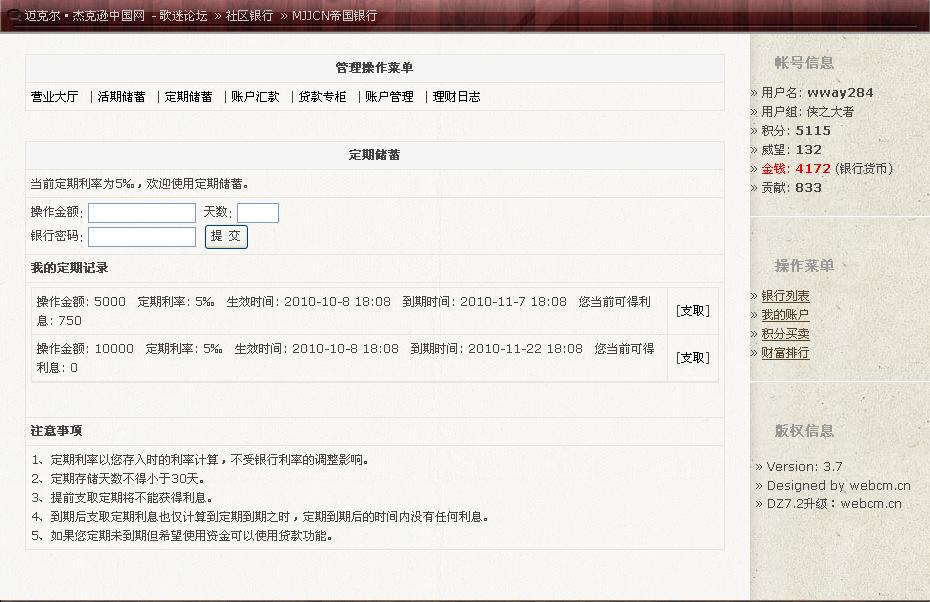Open the 营业大厅 menu item

(54, 97)
